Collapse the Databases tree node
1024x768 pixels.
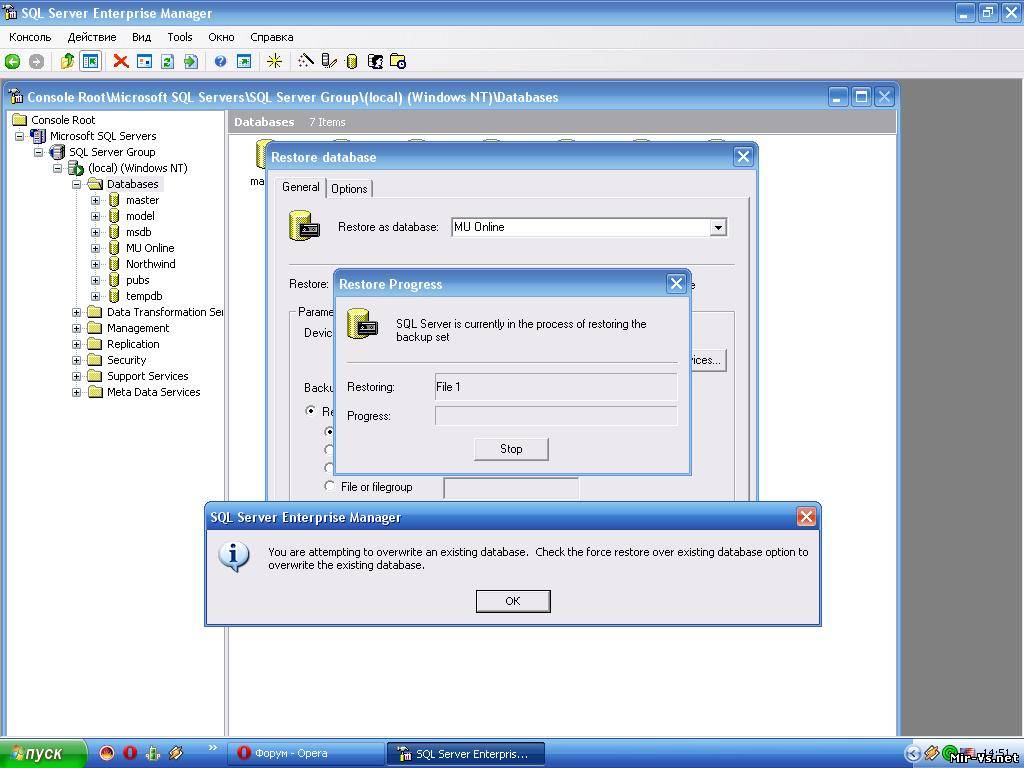[x=77, y=184]
